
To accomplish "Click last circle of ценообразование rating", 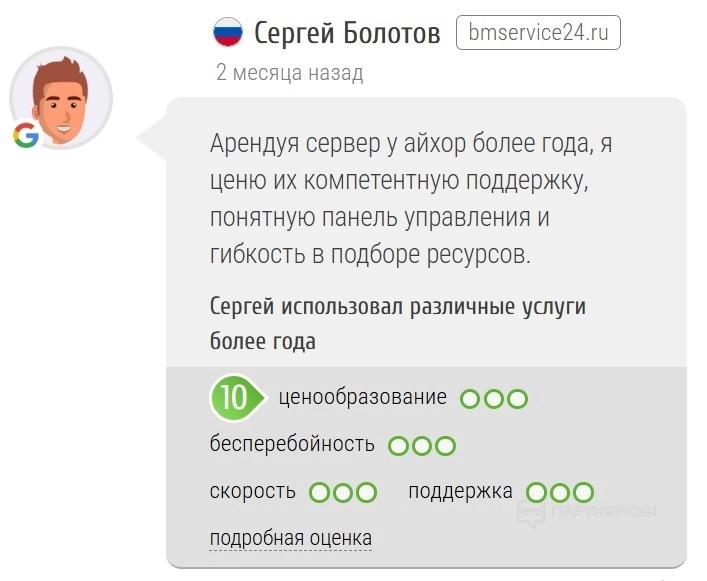I will point(517,399).
